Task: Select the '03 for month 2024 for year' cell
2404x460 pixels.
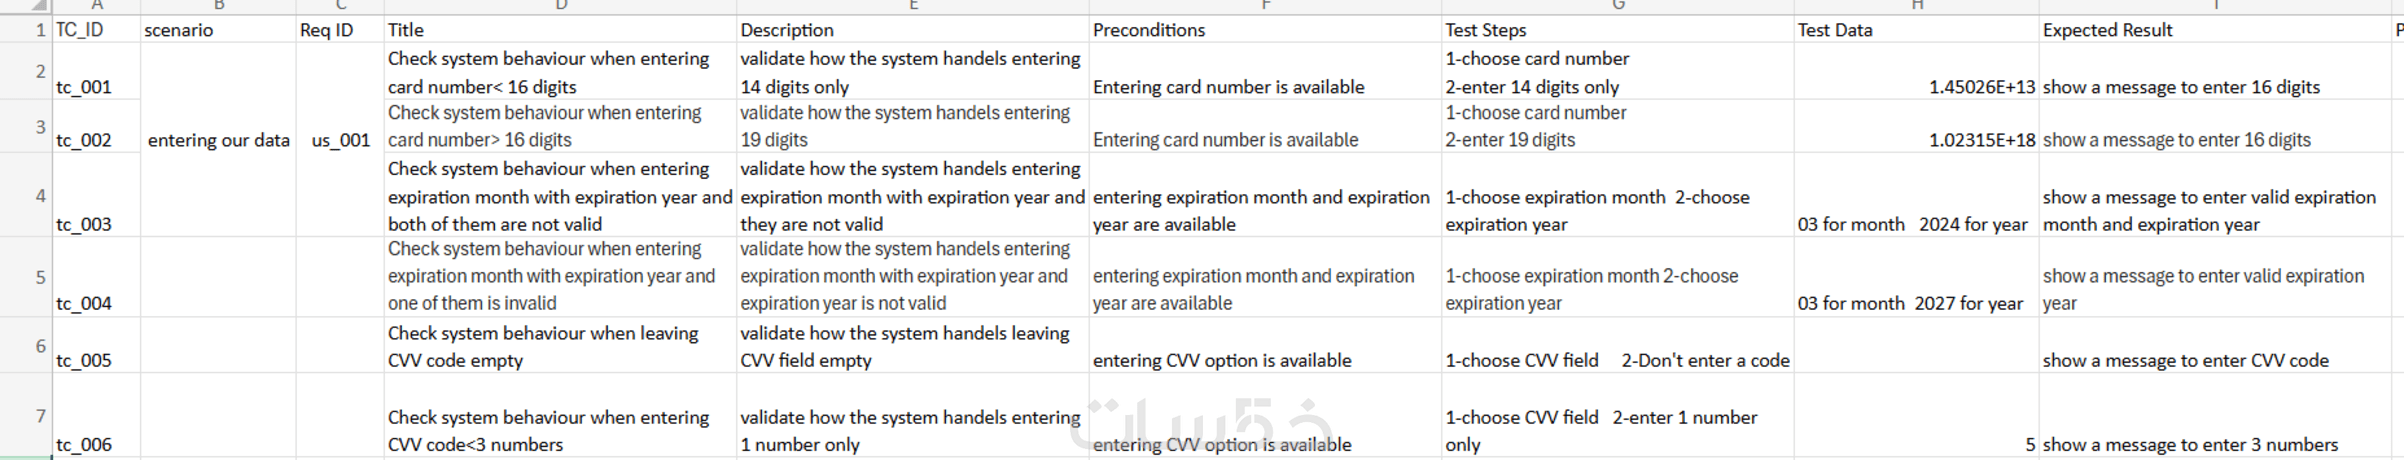Action: tap(1912, 224)
